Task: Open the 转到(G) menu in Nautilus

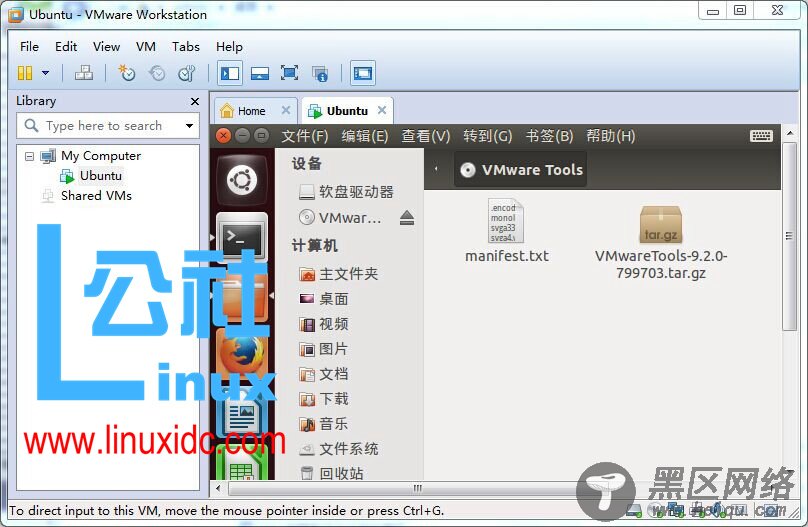Action: coord(487,136)
